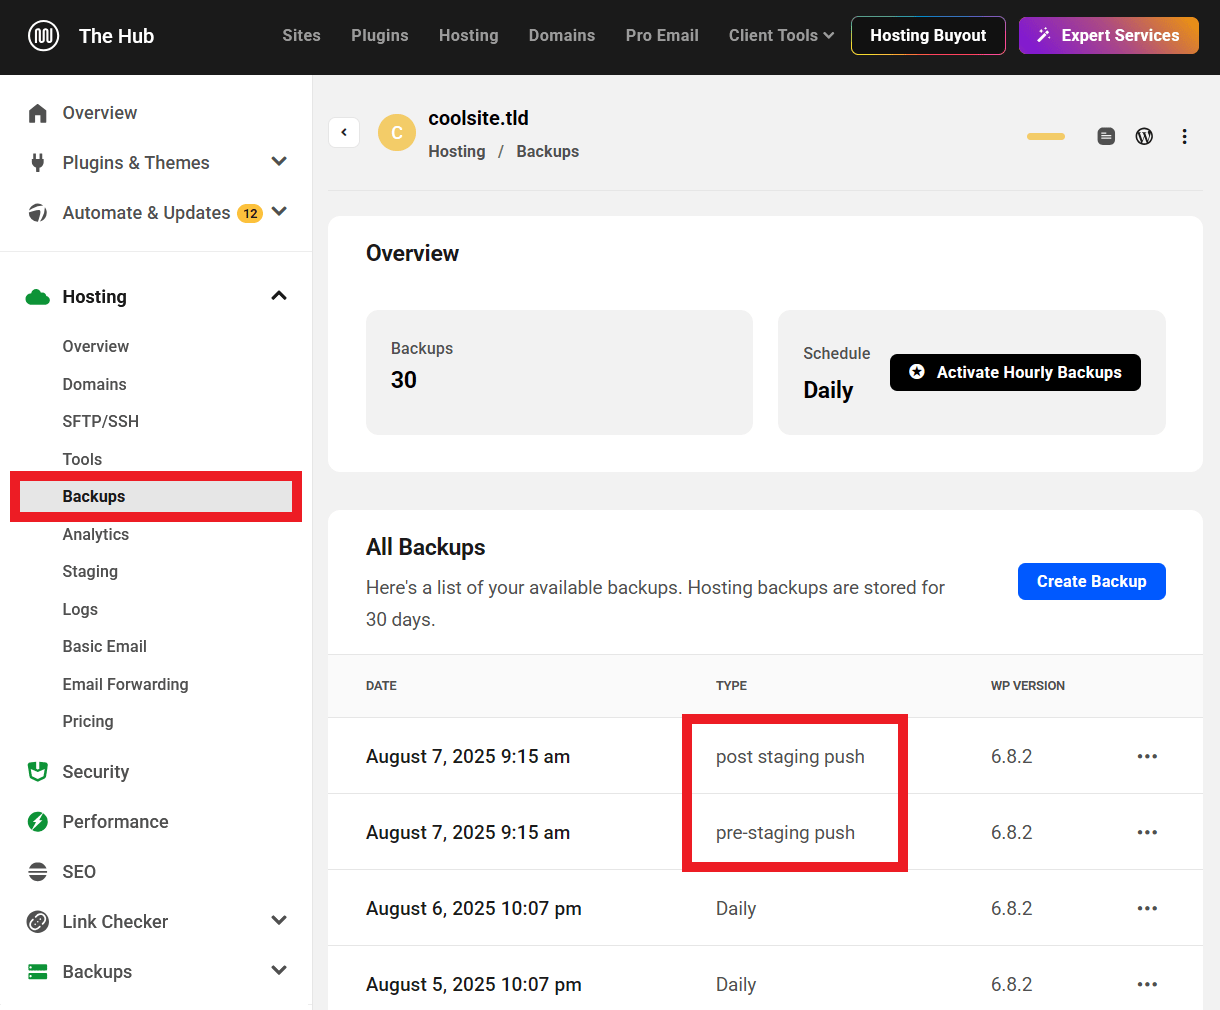Go back using the left arrow button
Viewport: 1220px width, 1010px height.
[x=344, y=132]
